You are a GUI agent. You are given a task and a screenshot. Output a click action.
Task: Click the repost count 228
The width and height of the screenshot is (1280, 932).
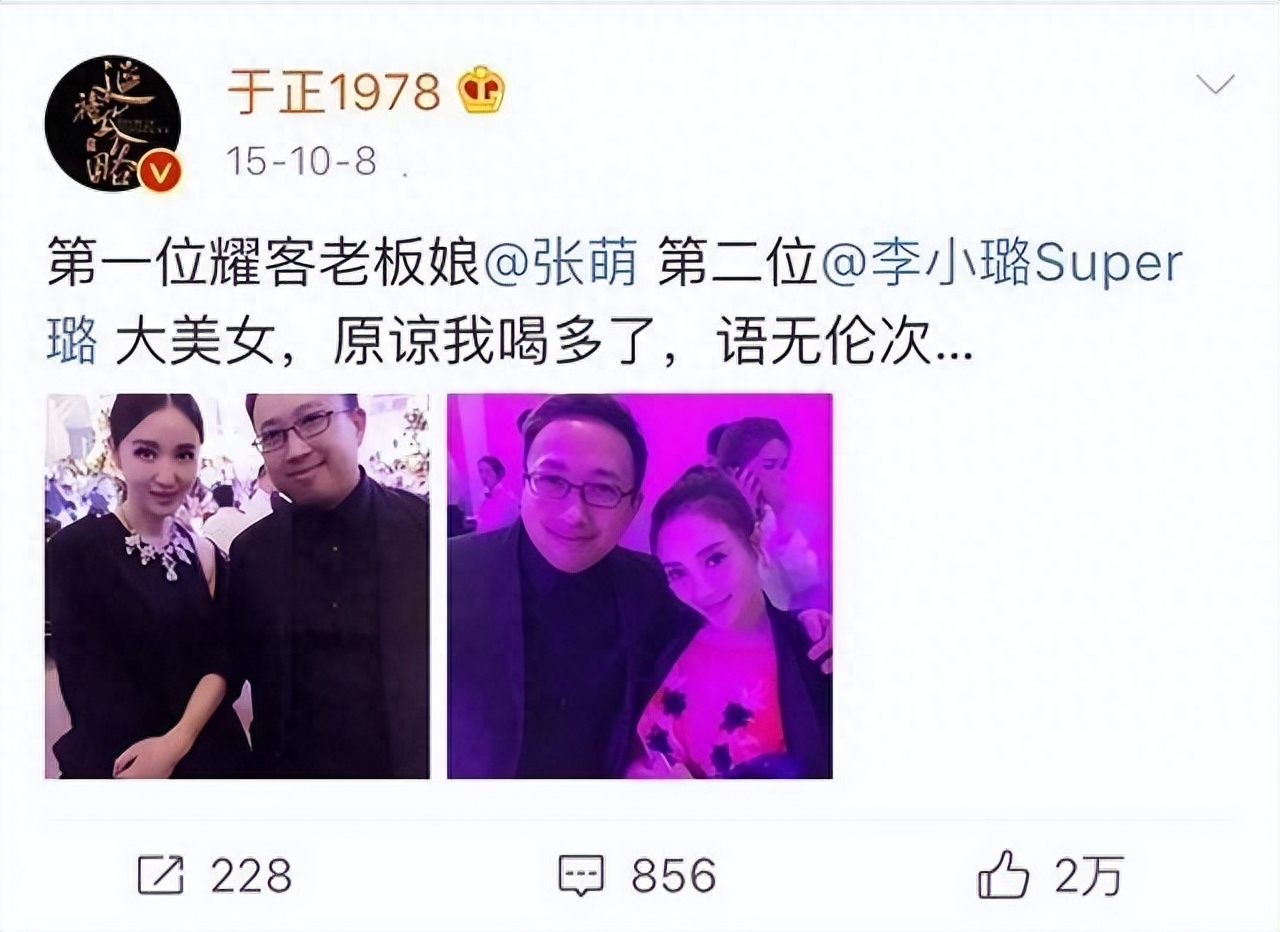[x=251, y=875]
